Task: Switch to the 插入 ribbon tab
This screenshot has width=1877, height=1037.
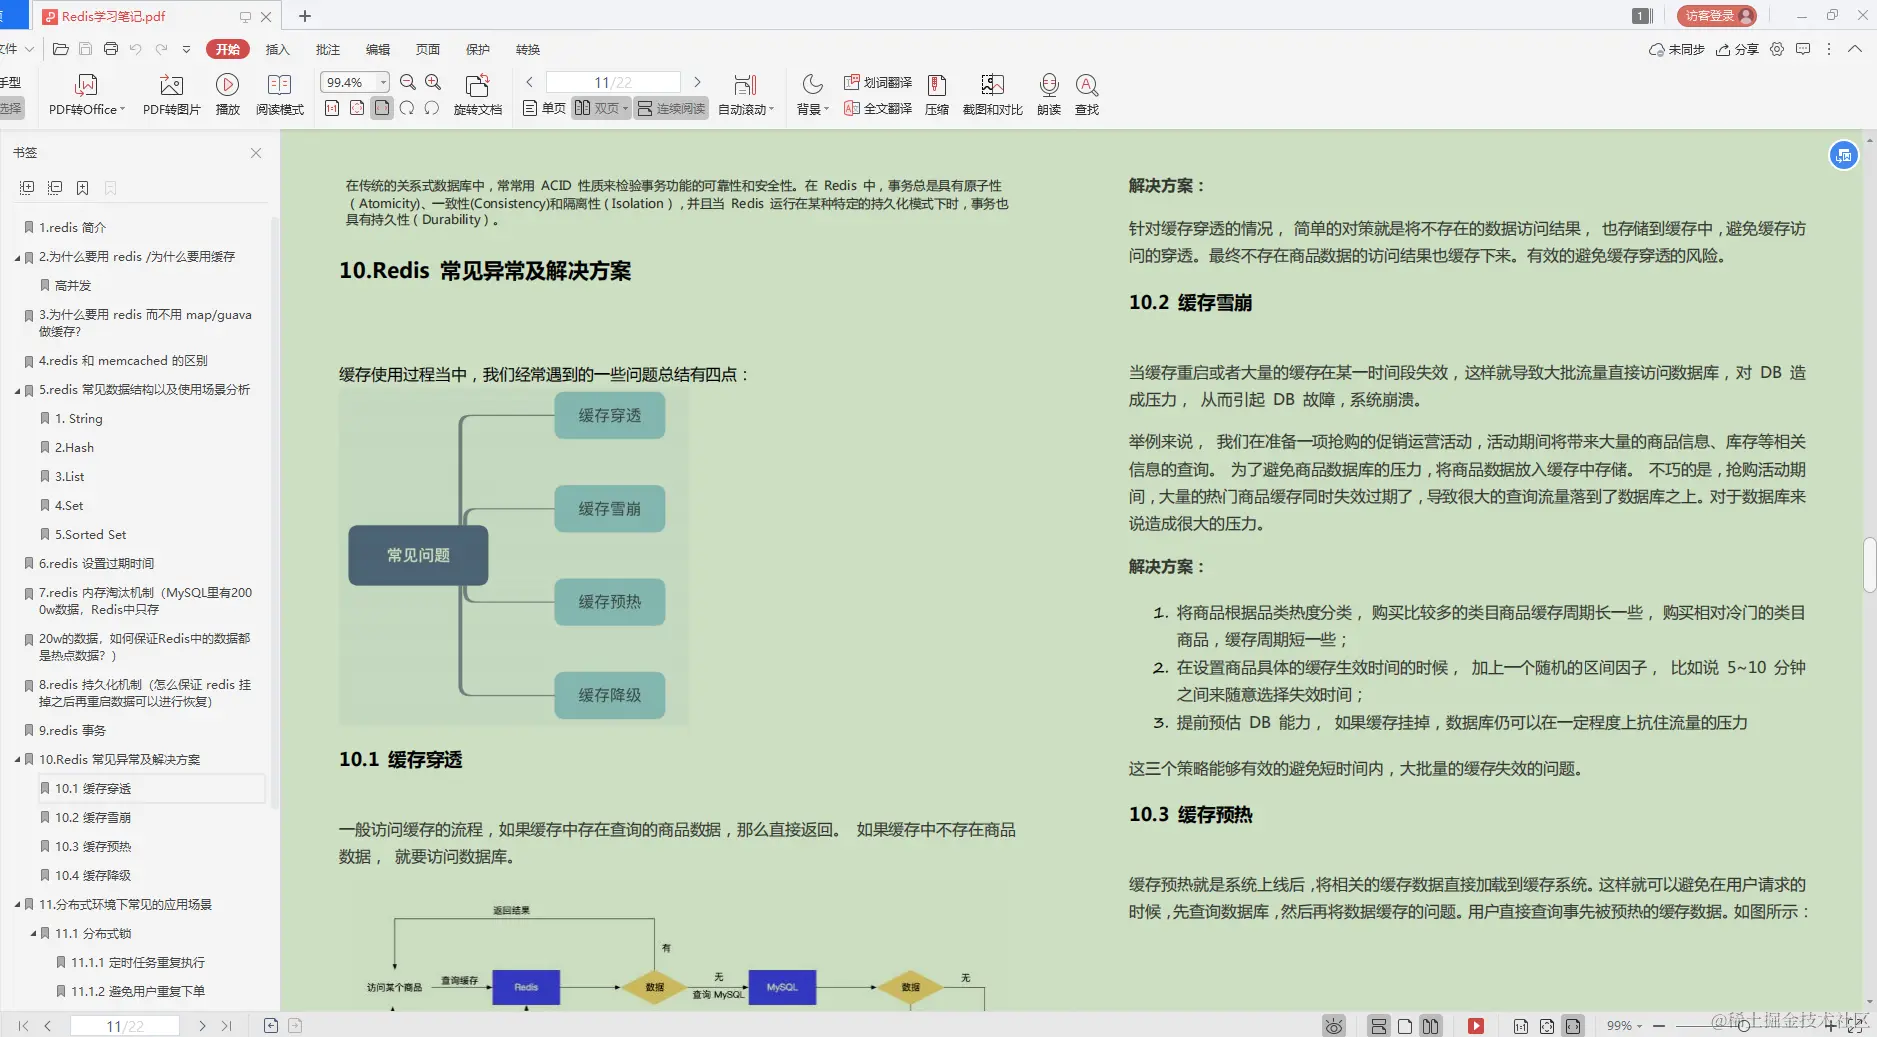Action: [x=279, y=49]
